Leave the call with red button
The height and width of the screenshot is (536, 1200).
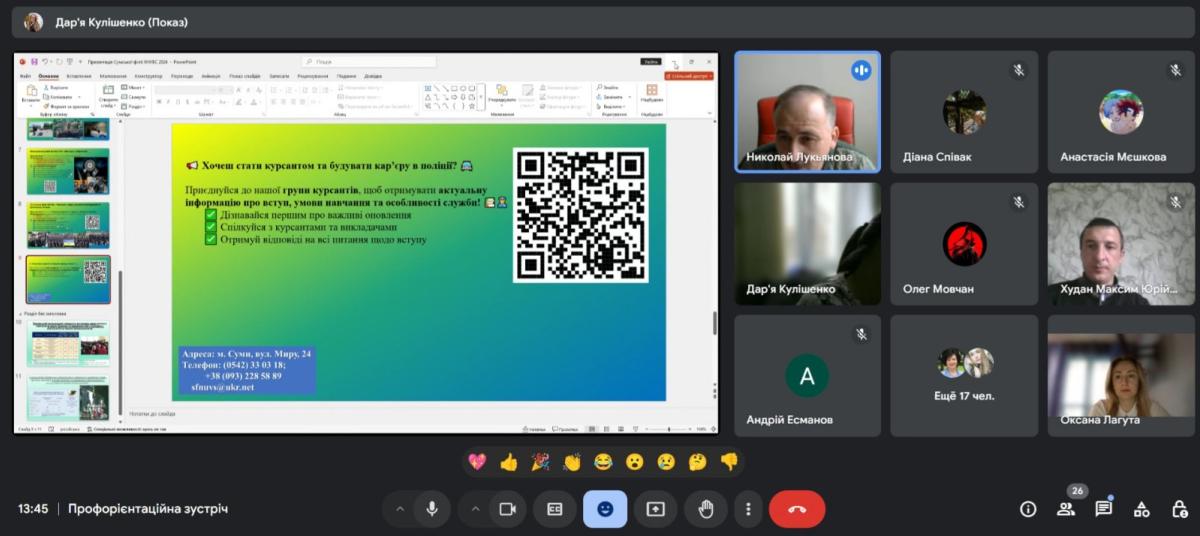[x=797, y=509]
